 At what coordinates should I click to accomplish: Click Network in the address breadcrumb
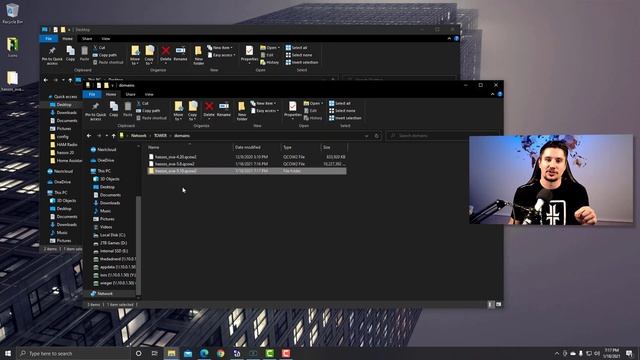(x=139, y=136)
